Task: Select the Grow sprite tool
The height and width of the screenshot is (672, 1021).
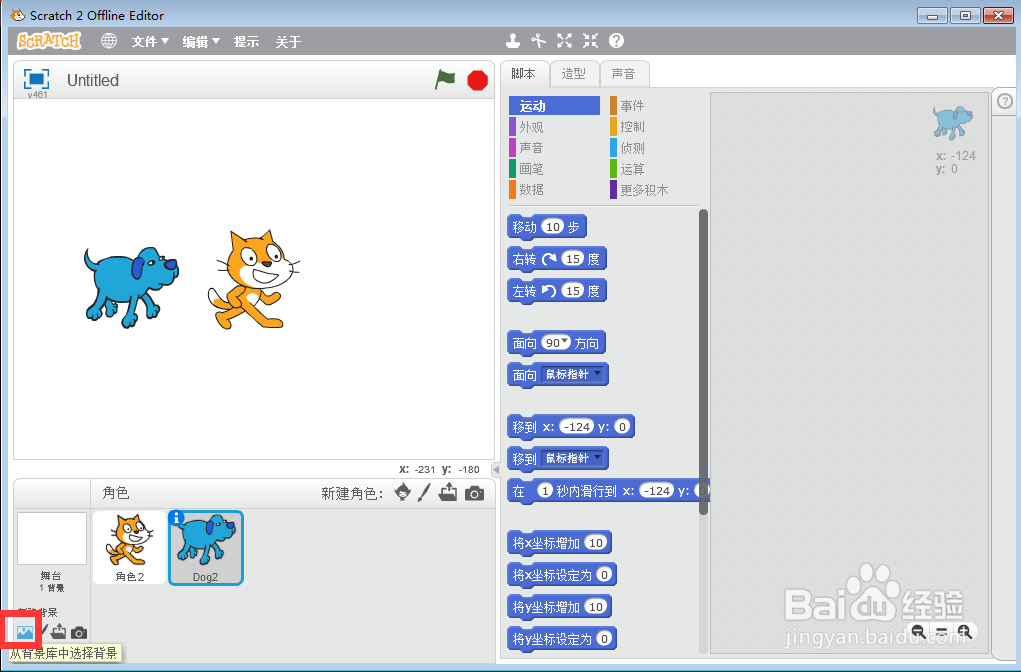Action: tap(565, 41)
